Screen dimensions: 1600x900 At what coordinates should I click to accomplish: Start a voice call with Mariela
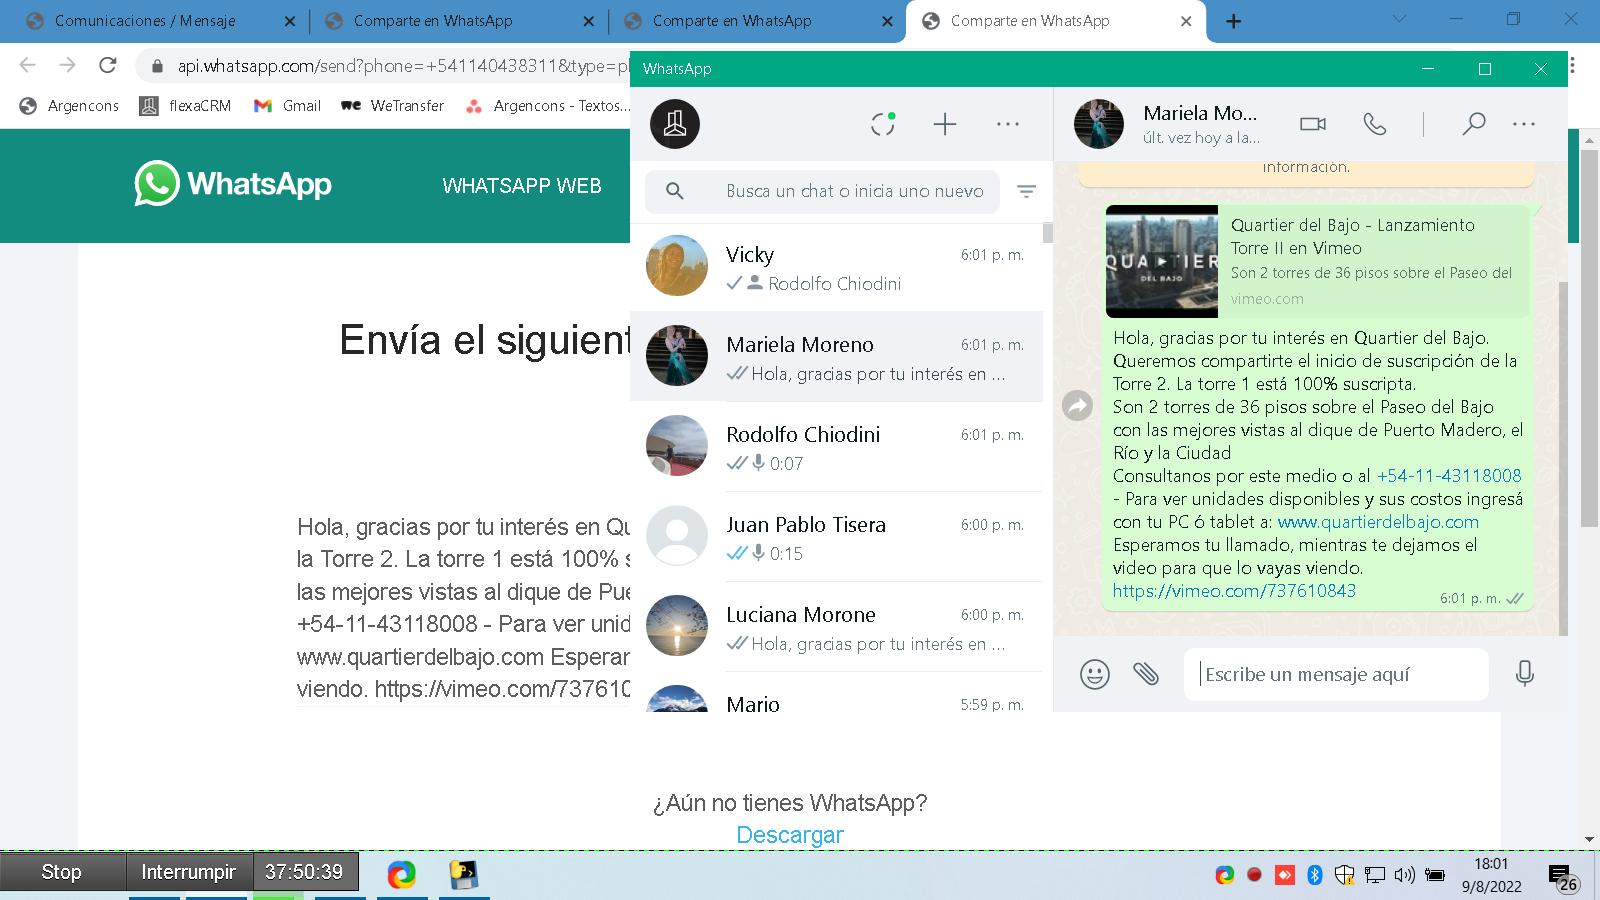point(1375,124)
